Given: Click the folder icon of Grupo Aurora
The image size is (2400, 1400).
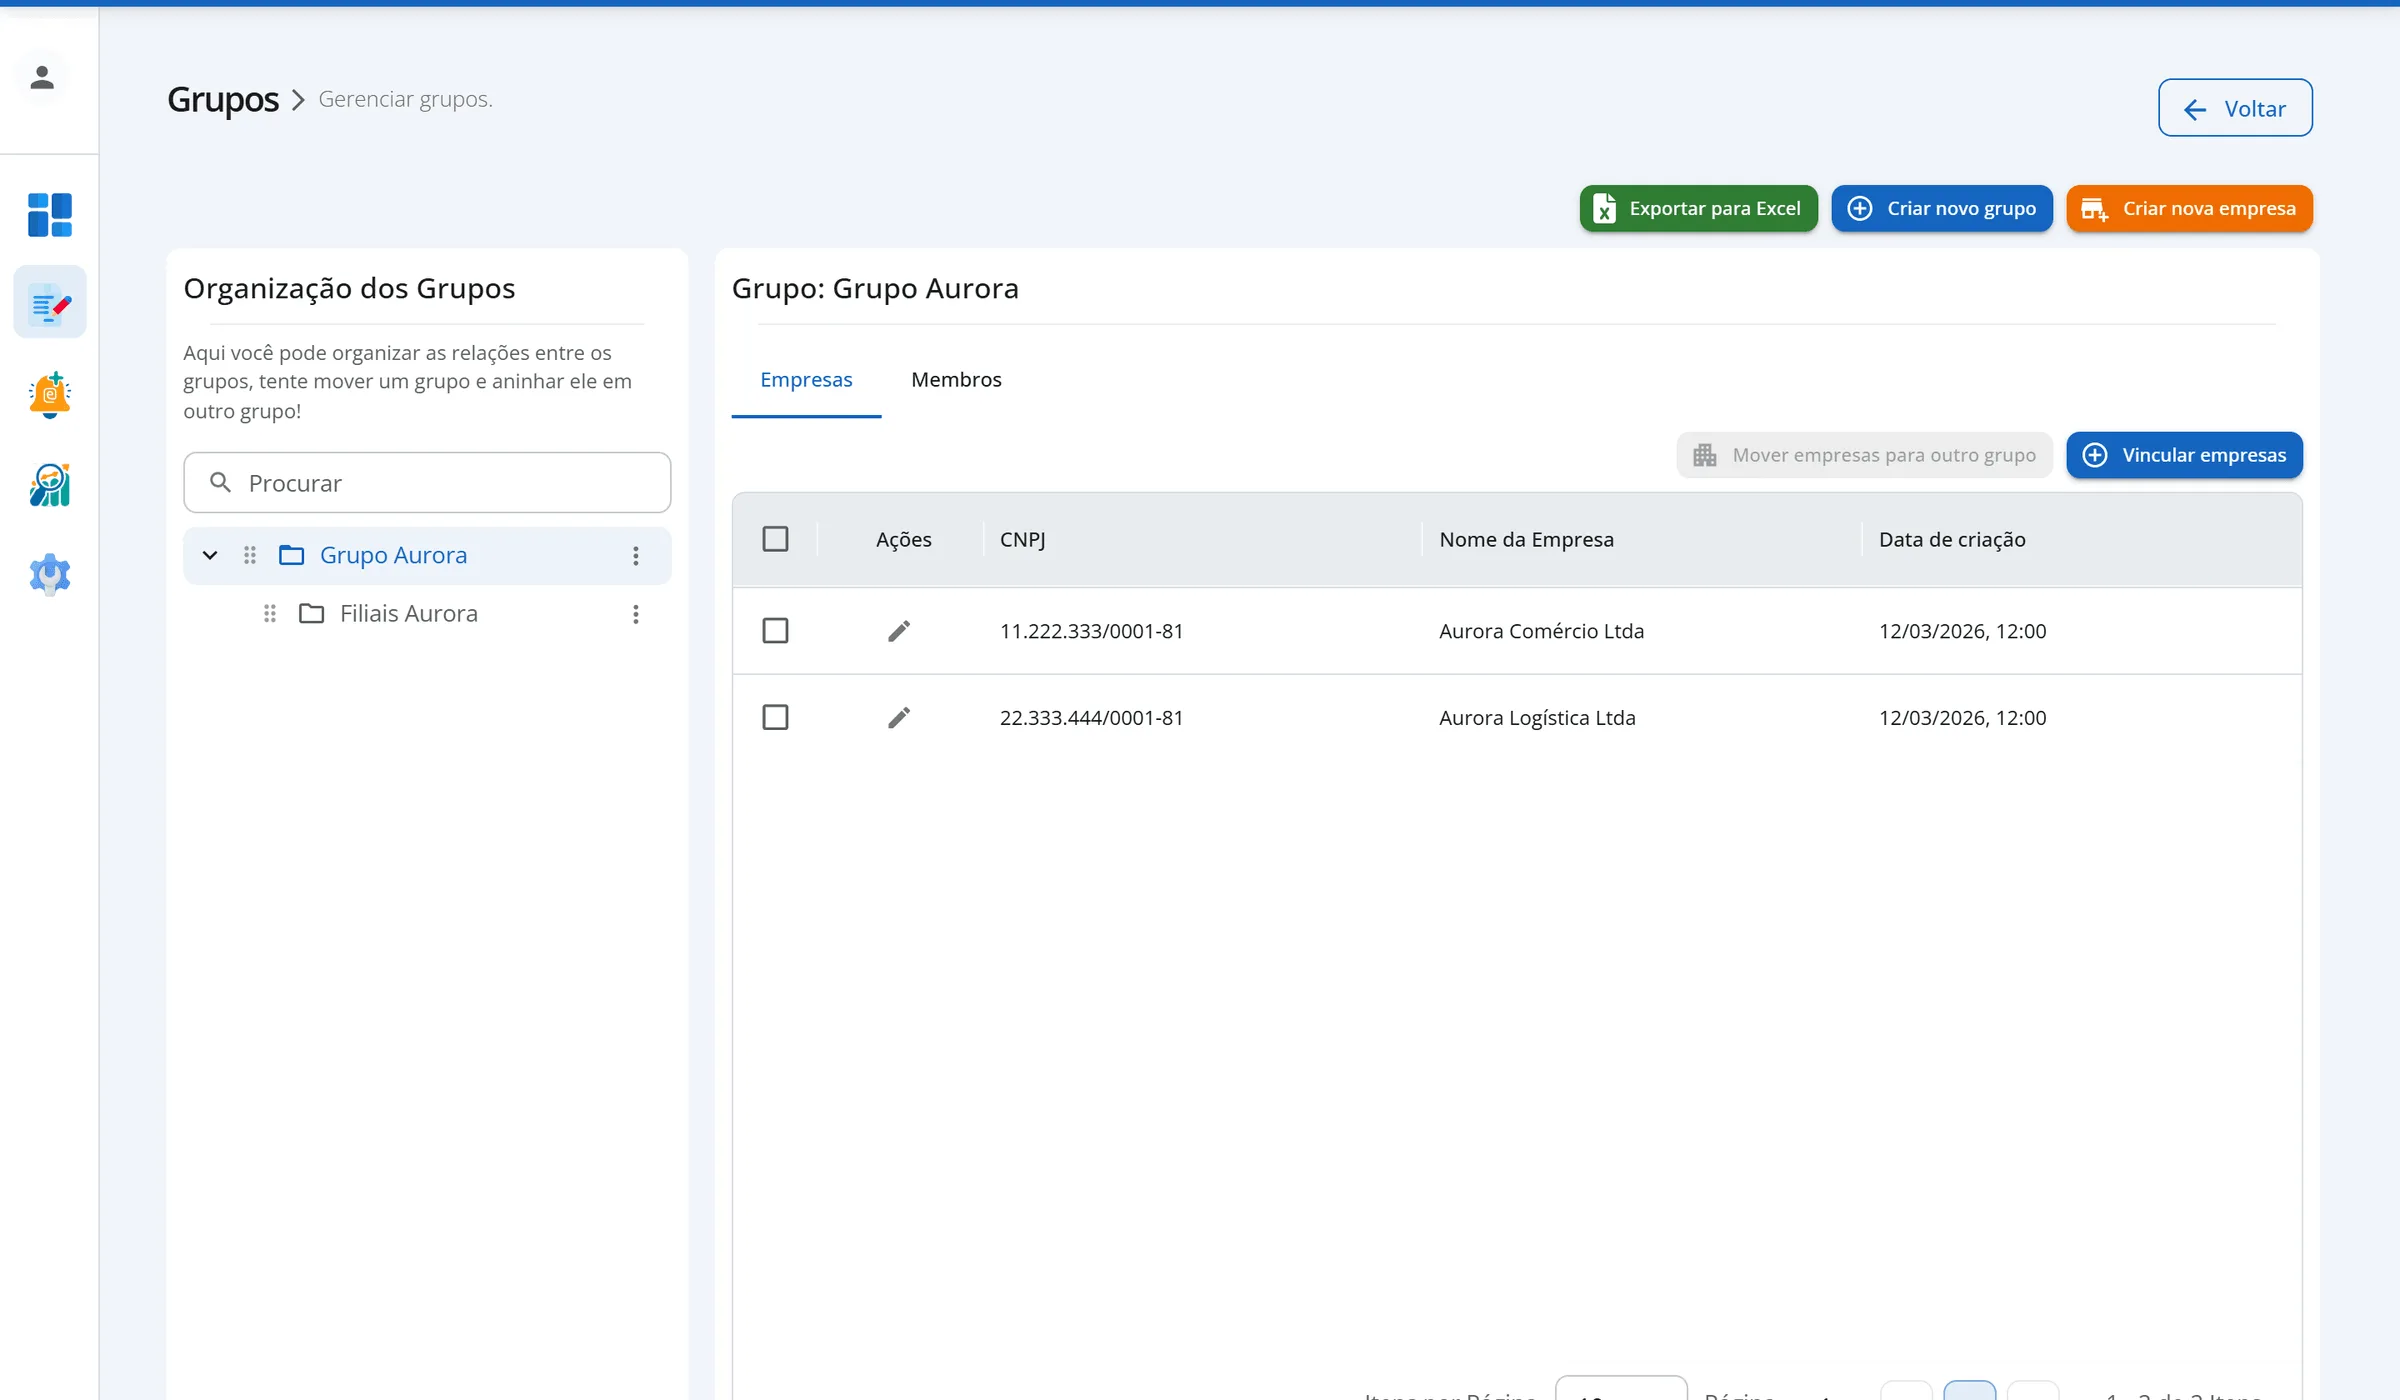Looking at the screenshot, I should click(x=292, y=555).
